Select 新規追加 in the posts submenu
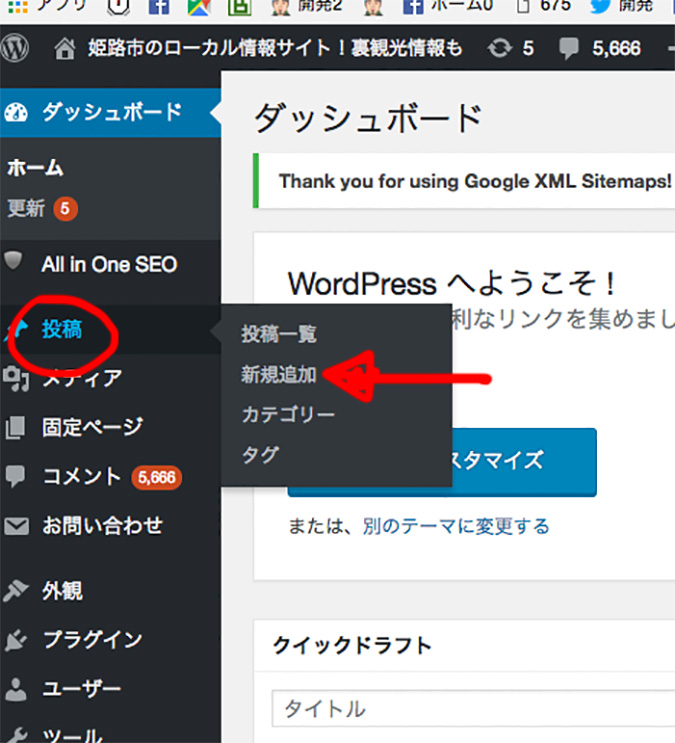The height and width of the screenshot is (743, 675). 278,374
